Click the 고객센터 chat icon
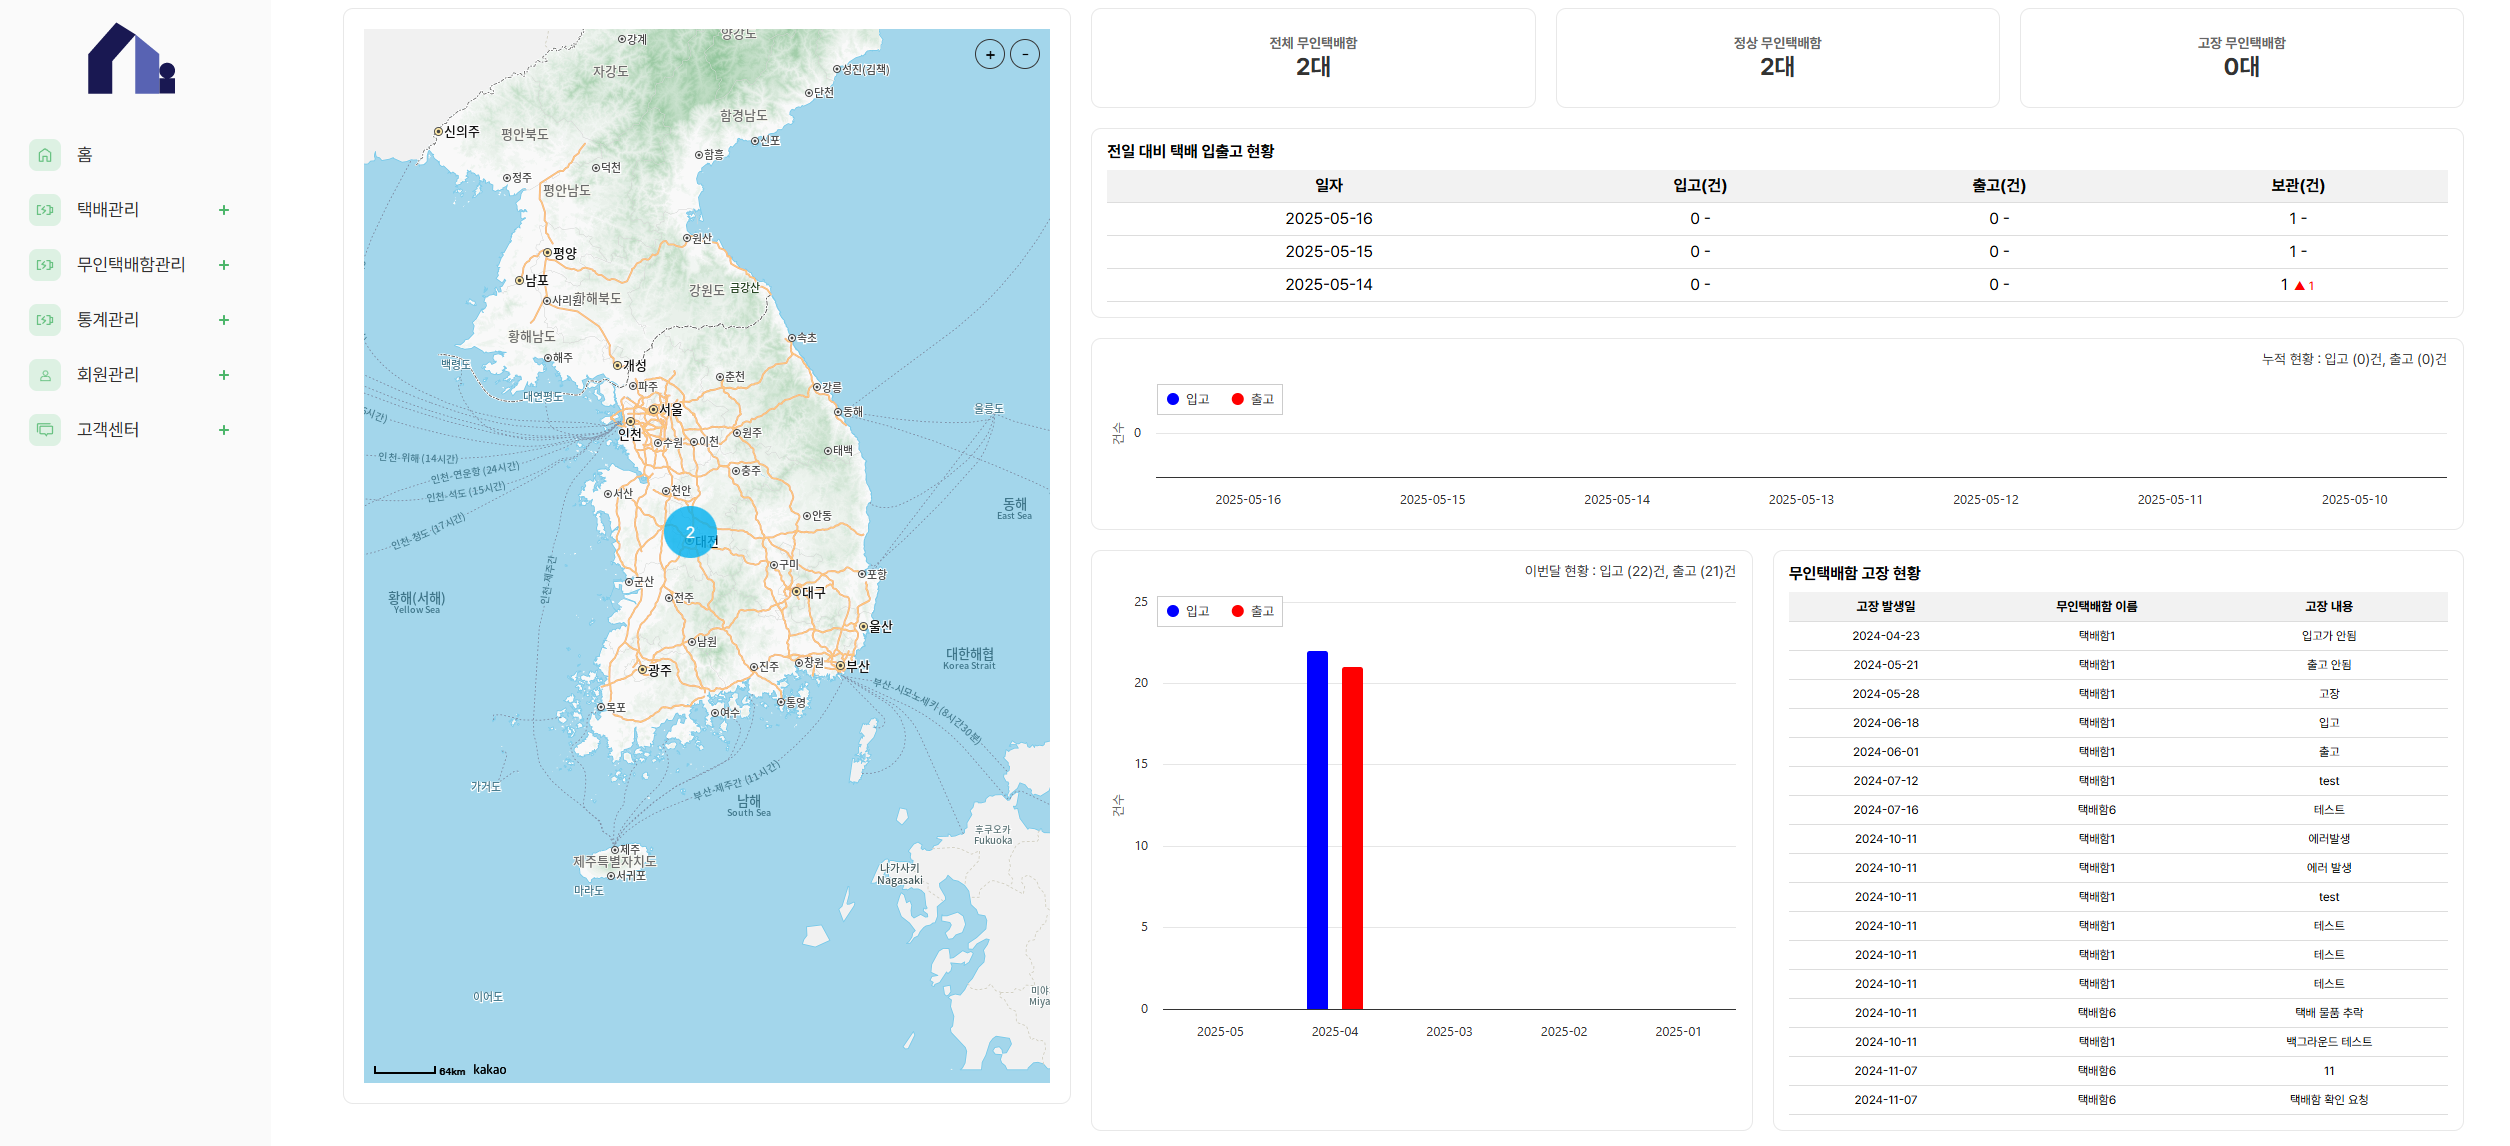The width and height of the screenshot is (2510, 1146). (45, 430)
